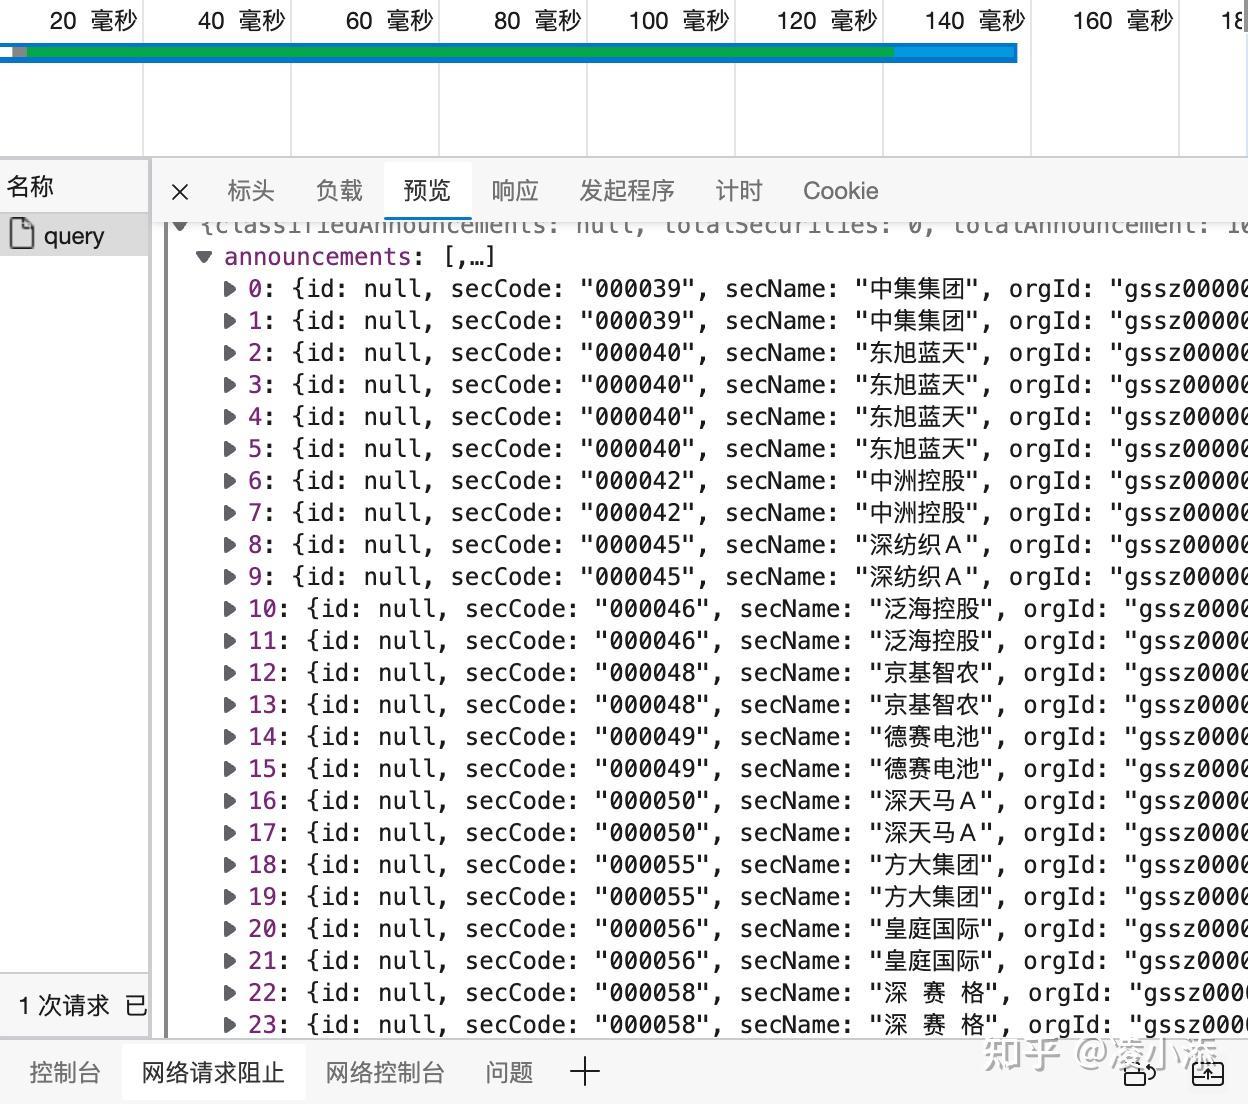
Task: Expand announcement item 17
Action: (230, 833)
